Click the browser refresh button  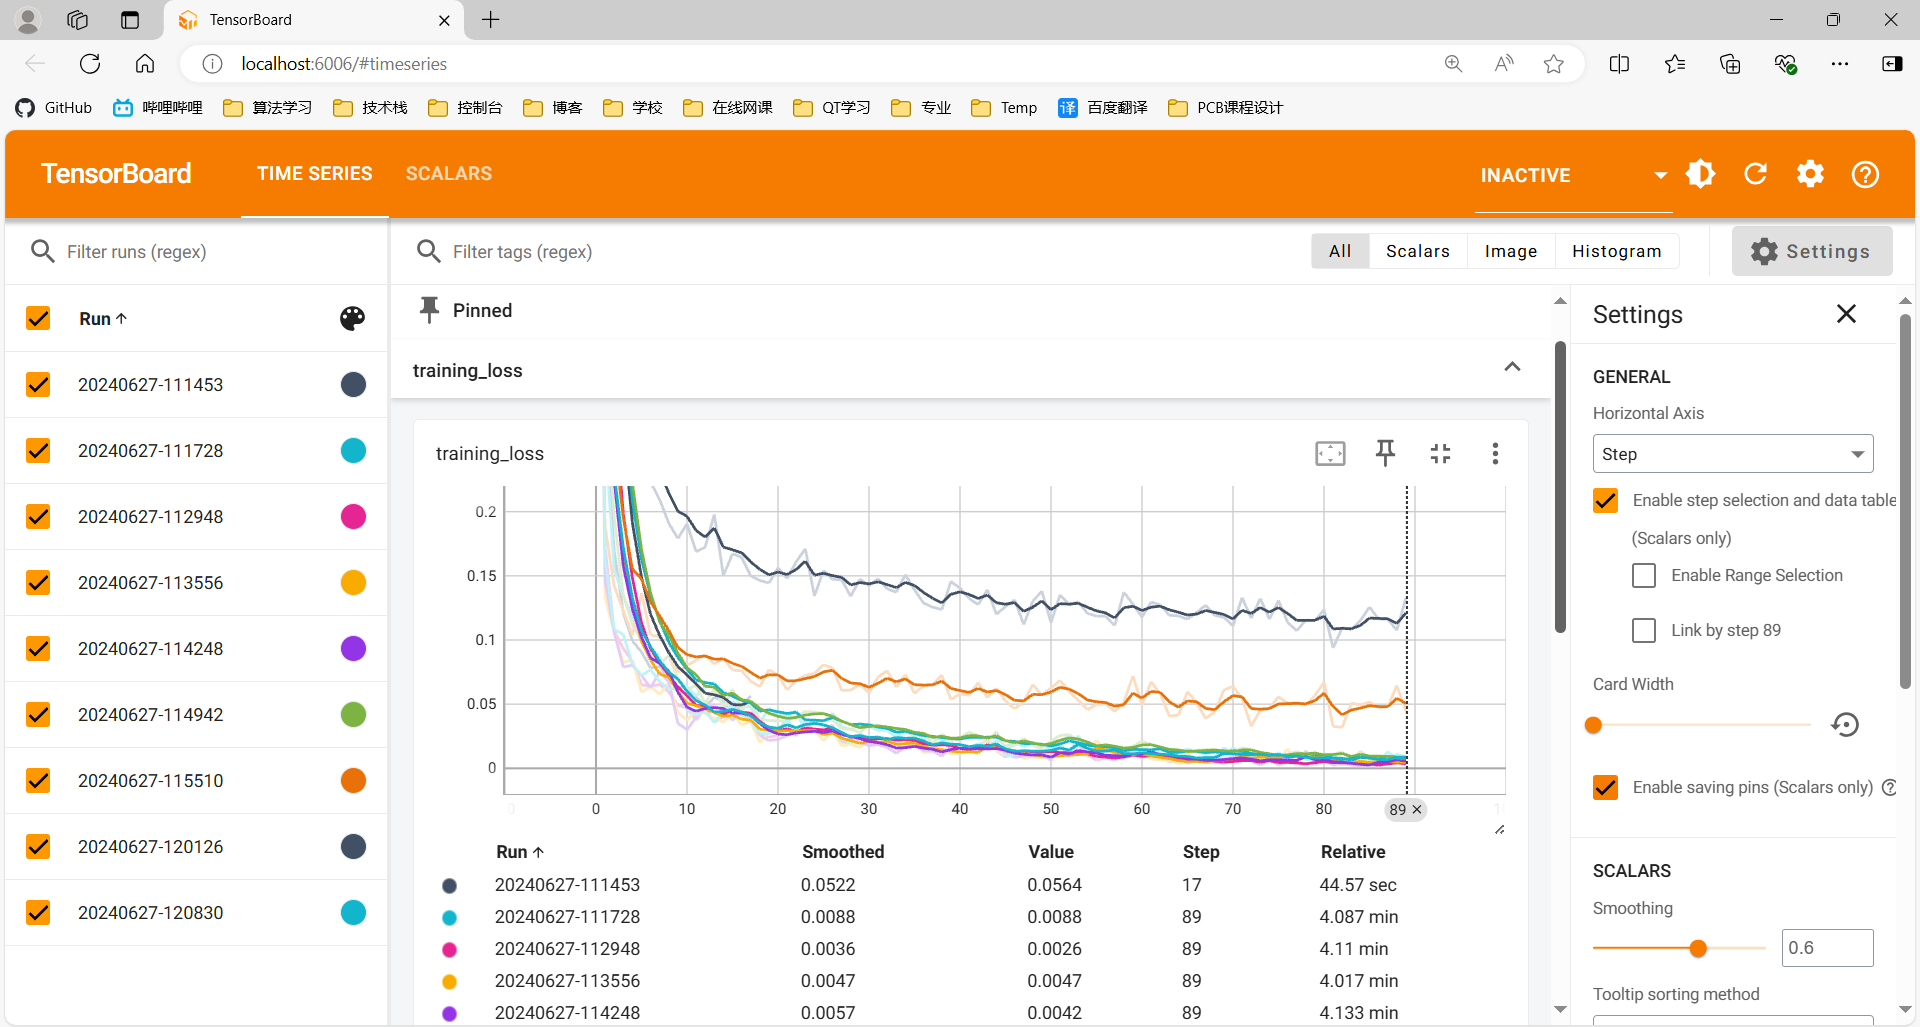click(x=90, y=64)
